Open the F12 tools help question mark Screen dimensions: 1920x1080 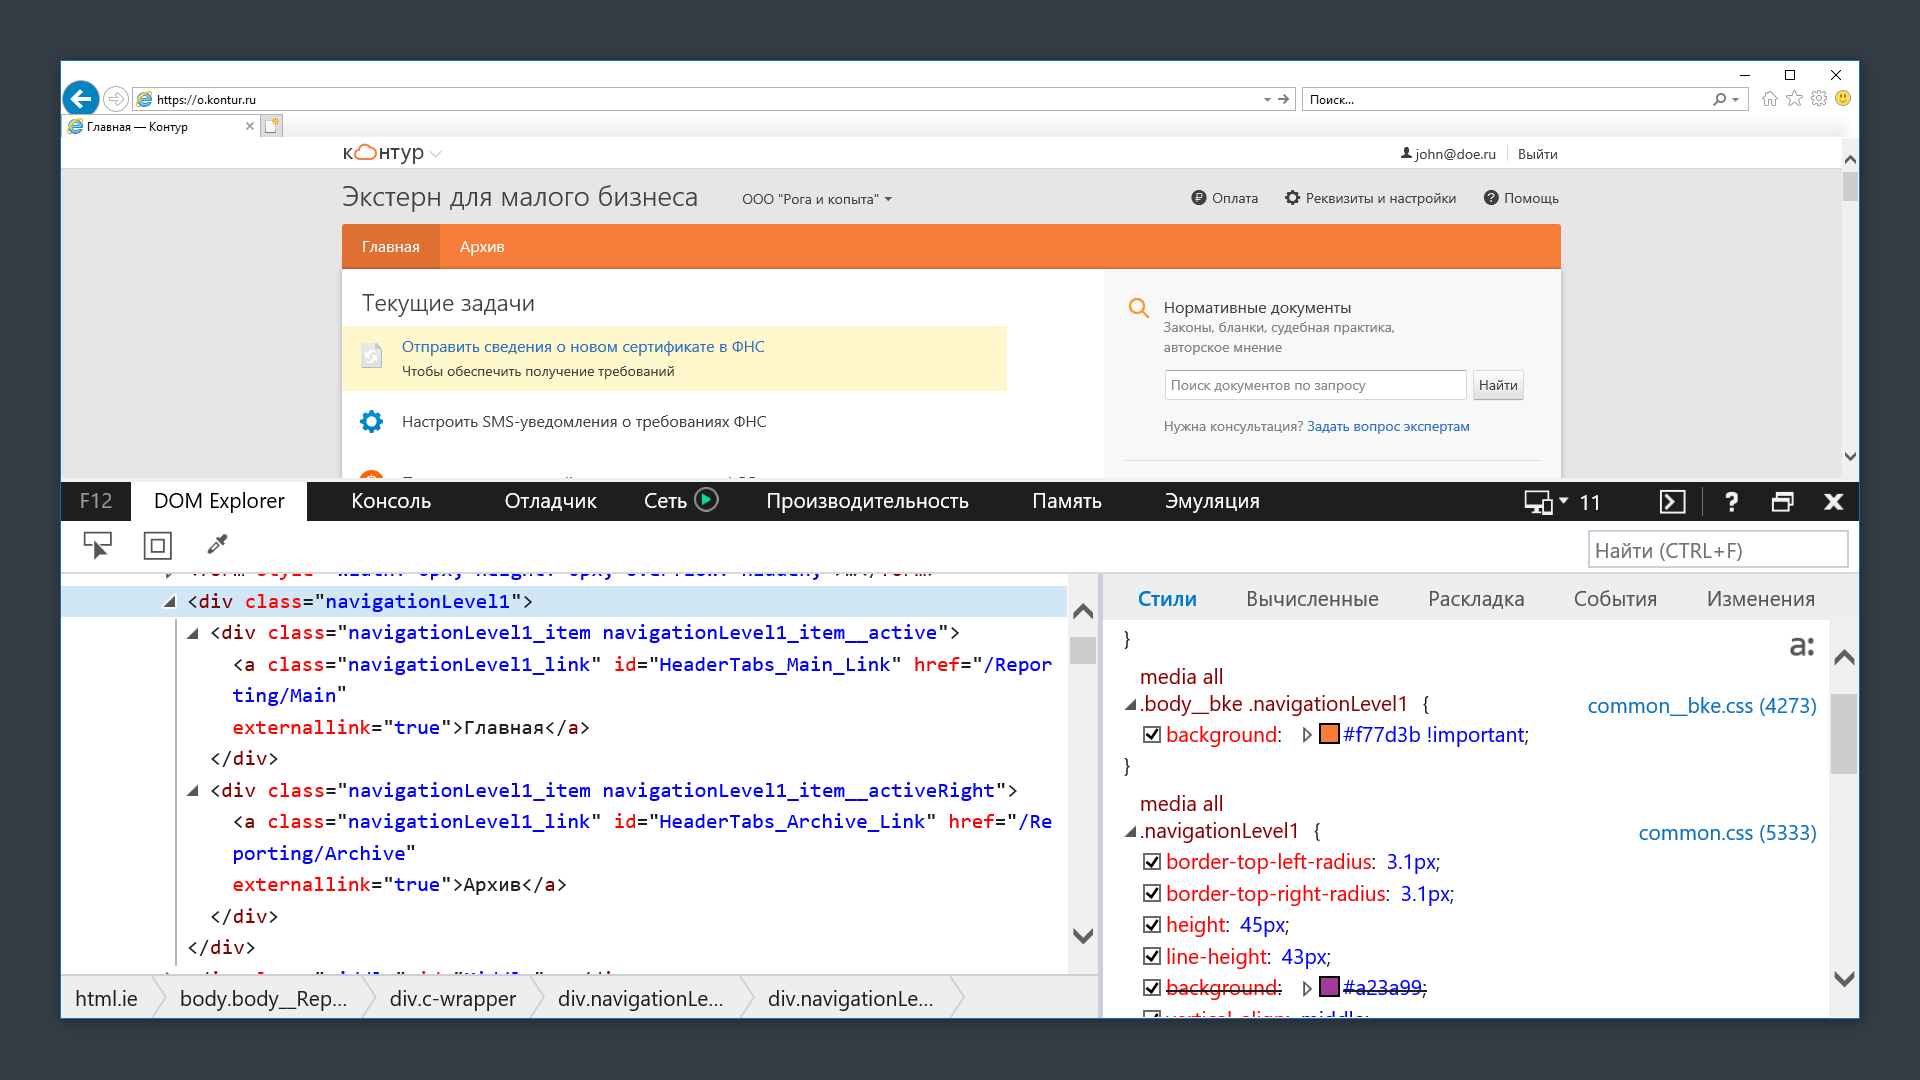pos(1731,502)
